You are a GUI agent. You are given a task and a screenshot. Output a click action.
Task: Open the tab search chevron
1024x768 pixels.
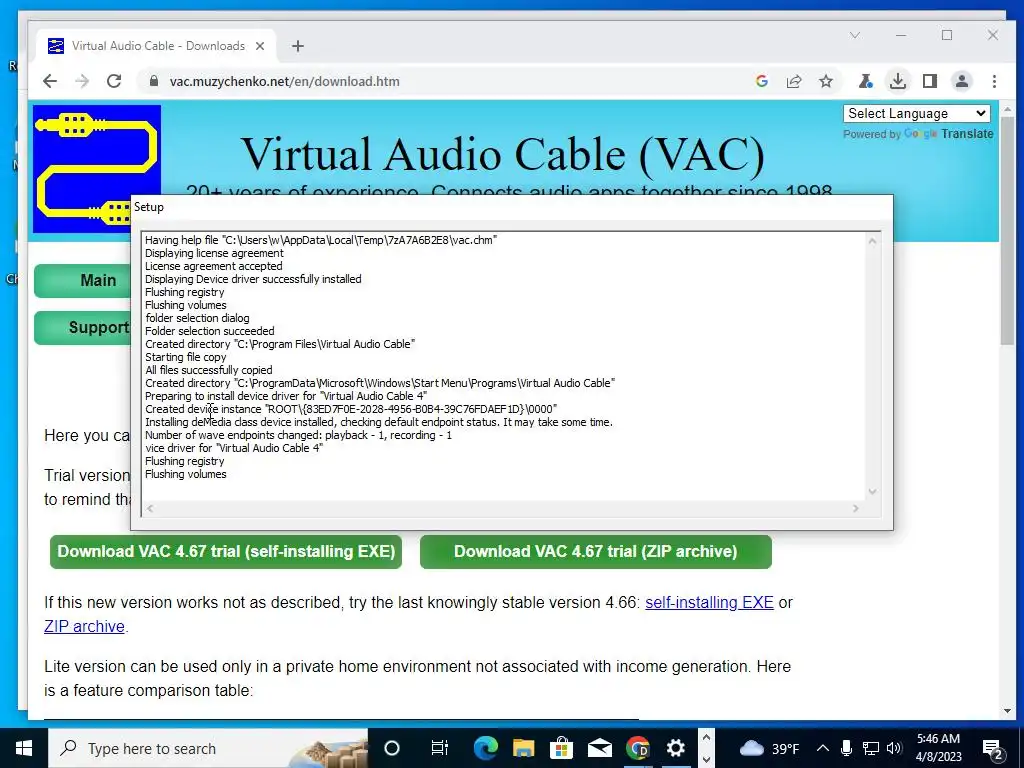click(x=855, y=35)
